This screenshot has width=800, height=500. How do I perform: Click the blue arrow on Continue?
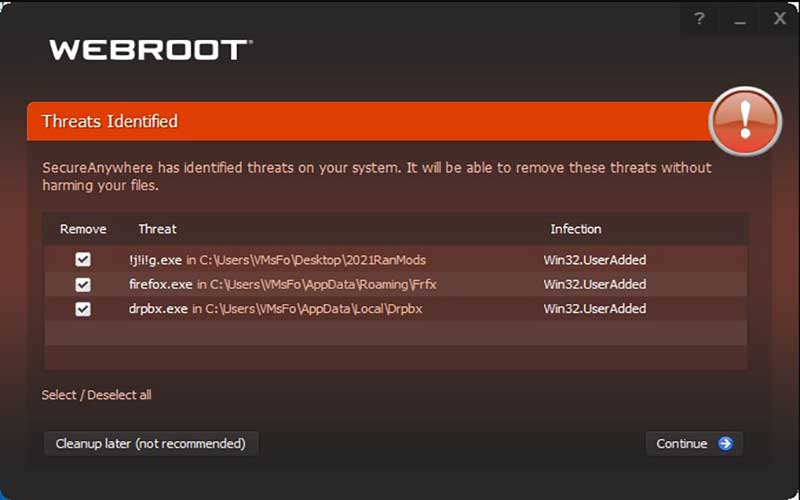[x=725, y=444]
